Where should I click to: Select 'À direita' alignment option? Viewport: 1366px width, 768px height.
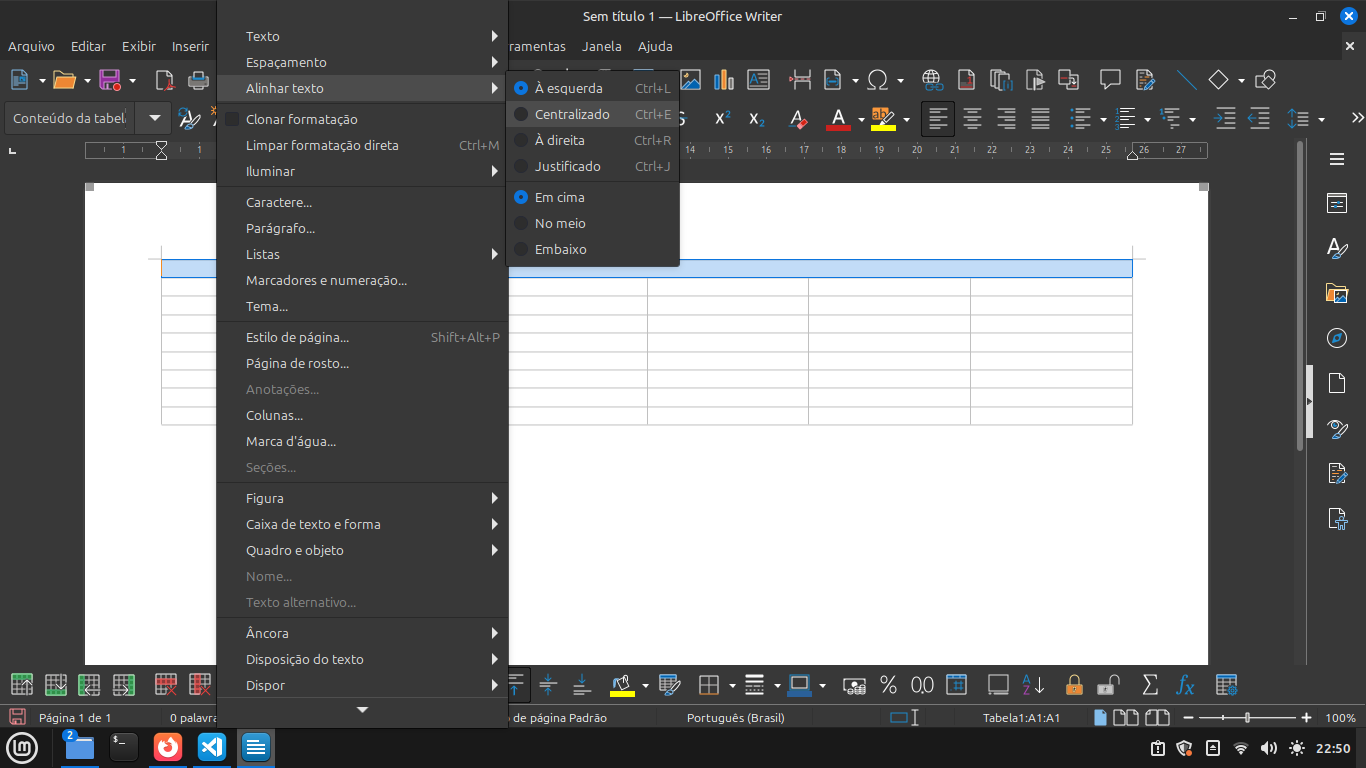click(593, 140)
